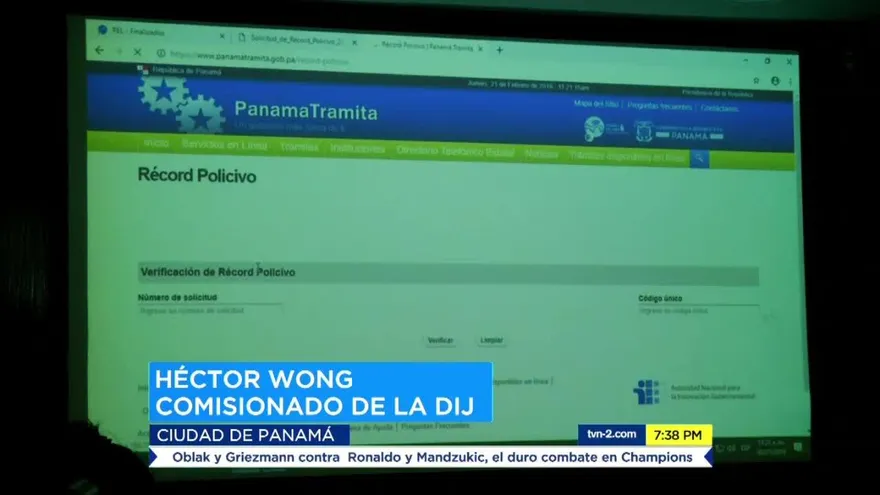
Task: View site information icon in address bar
Action: [x=161, y=53]
